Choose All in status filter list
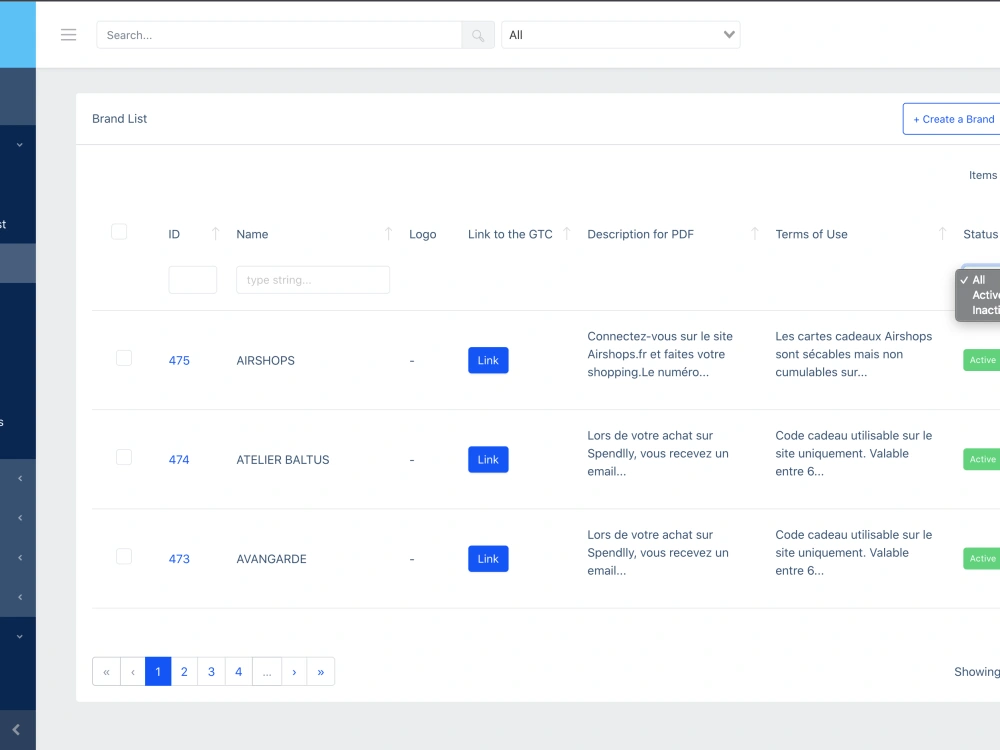The height and width of the screenshot is (750, 1000). tap(979, 280)
